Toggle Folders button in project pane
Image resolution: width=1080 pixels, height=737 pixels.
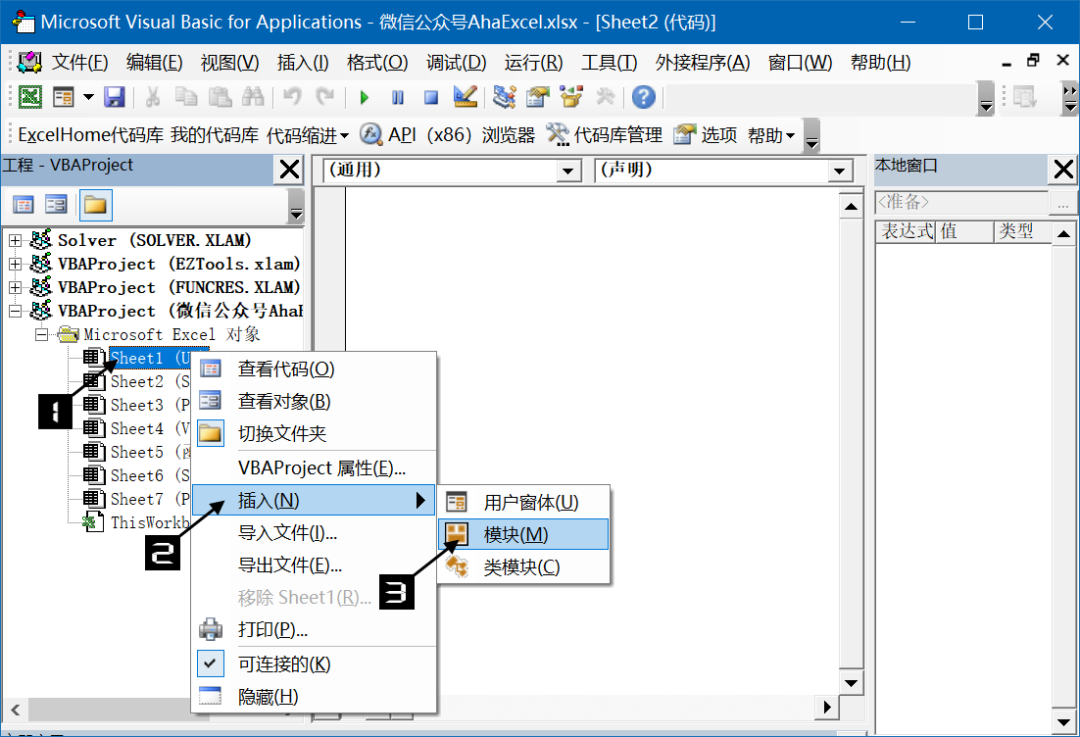pos(95,205)
